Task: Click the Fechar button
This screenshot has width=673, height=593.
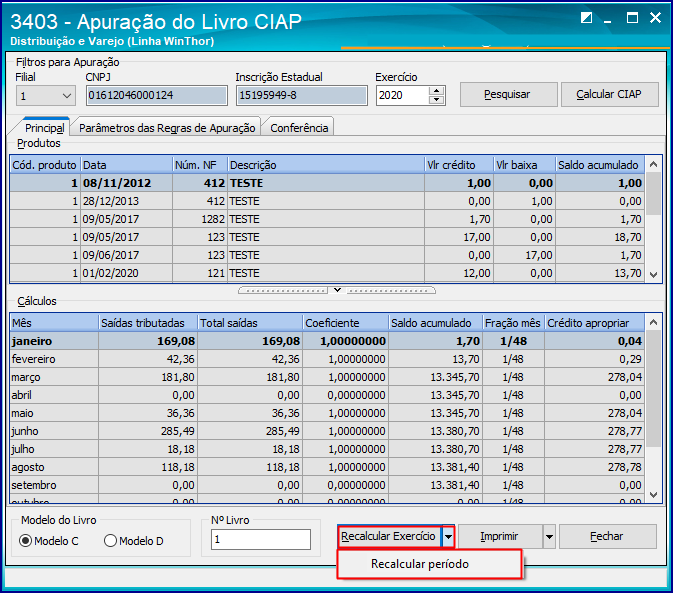Action: [607, 536]
